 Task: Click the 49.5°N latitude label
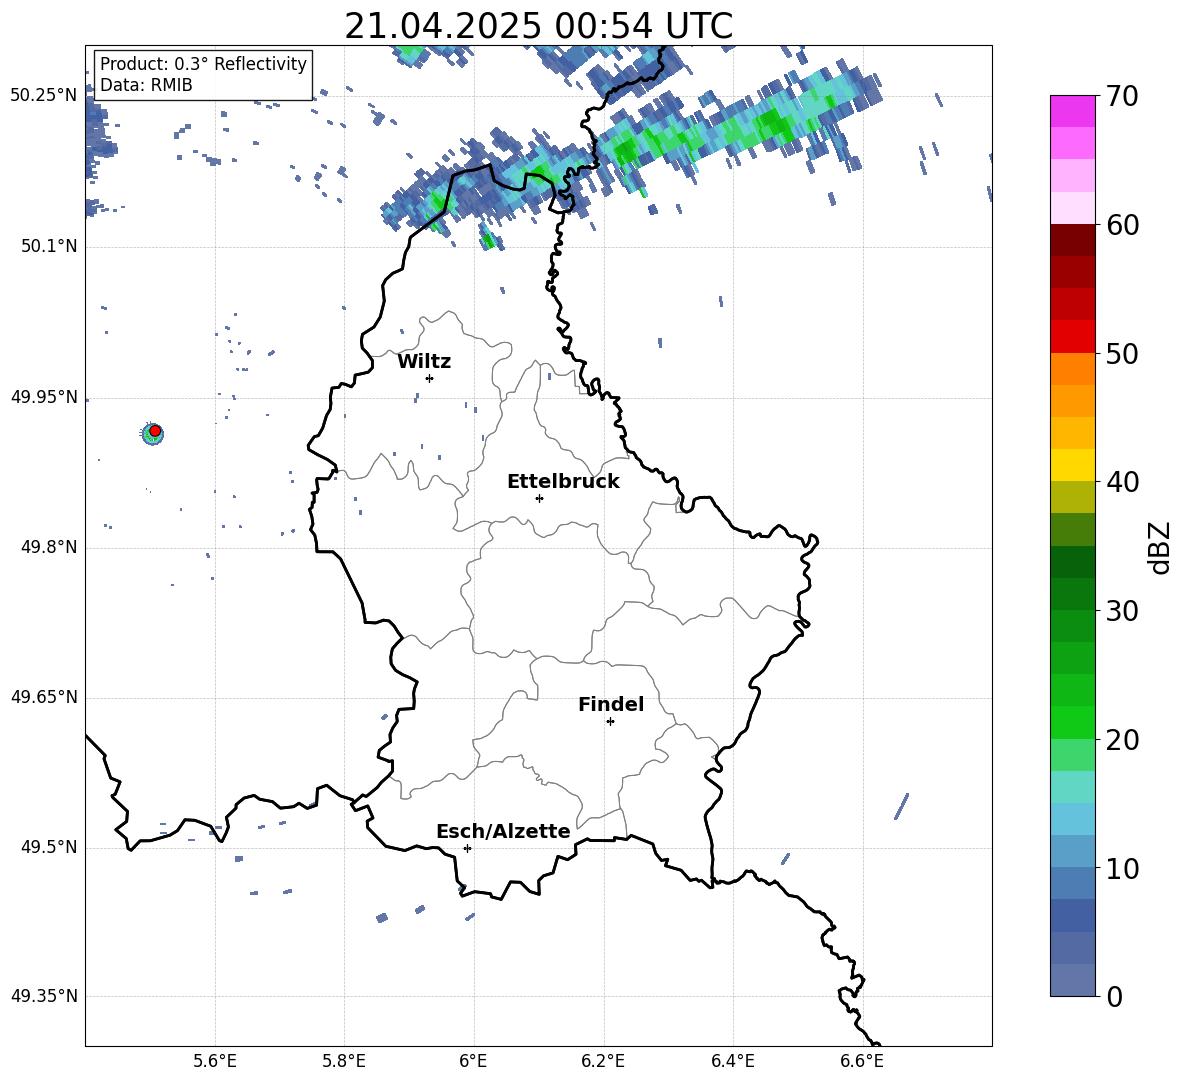[x=49, y=847]
